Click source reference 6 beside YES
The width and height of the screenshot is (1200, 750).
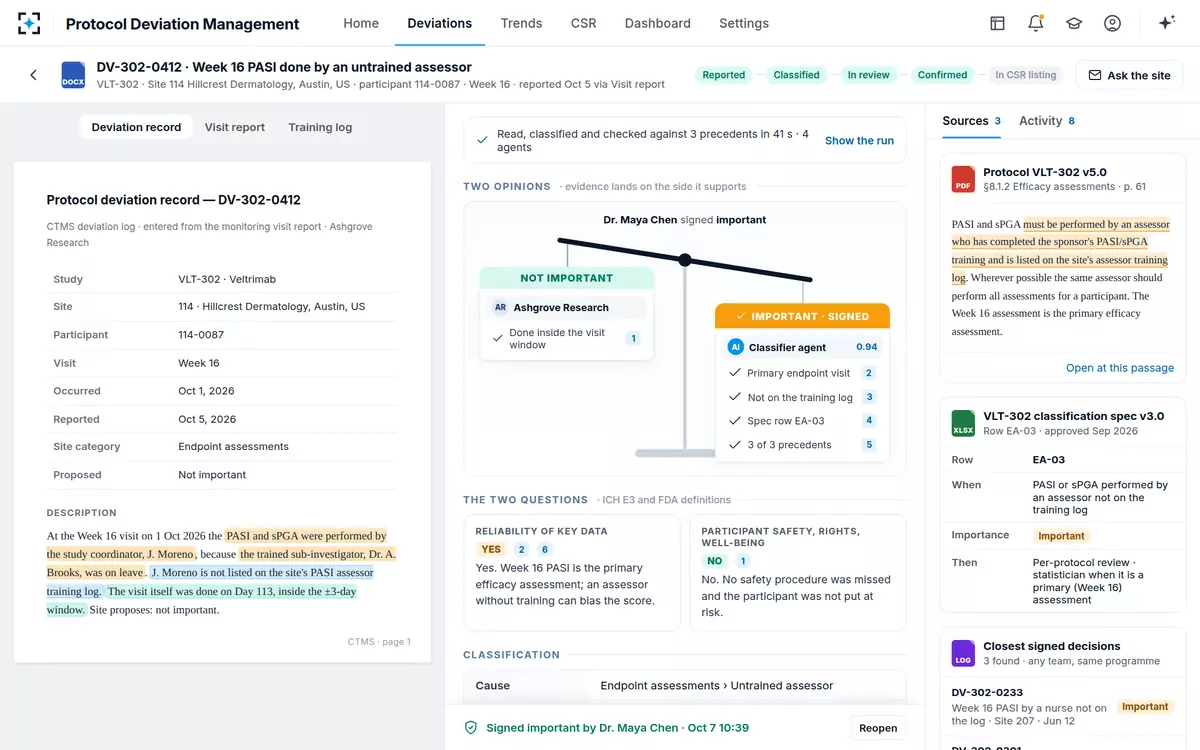point(545,549)
